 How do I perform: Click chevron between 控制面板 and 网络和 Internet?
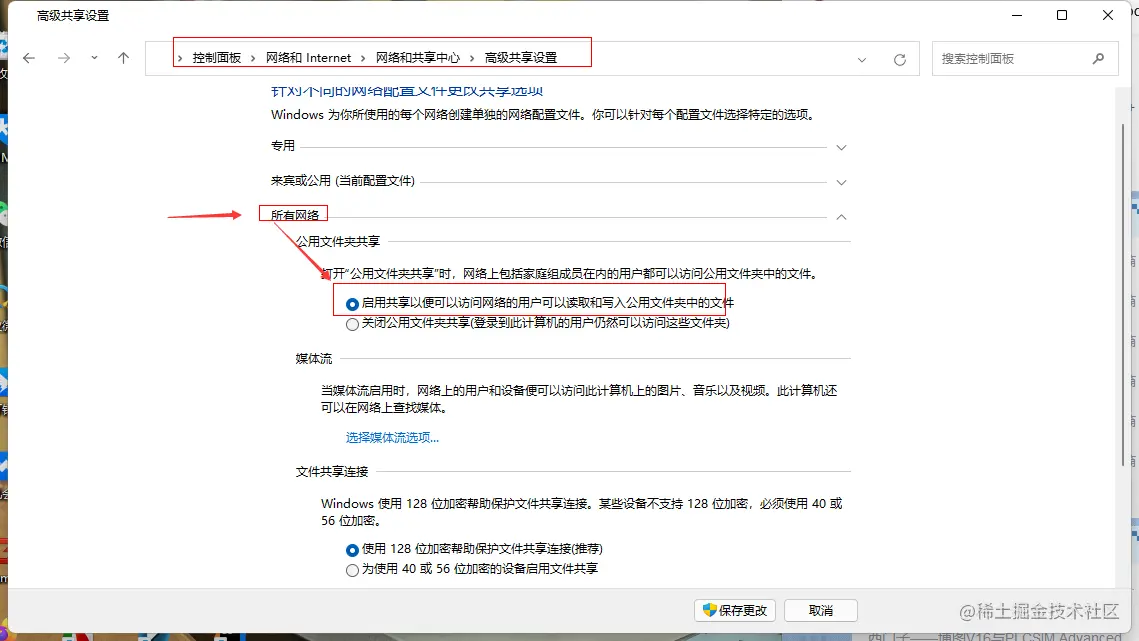point(253,58)
